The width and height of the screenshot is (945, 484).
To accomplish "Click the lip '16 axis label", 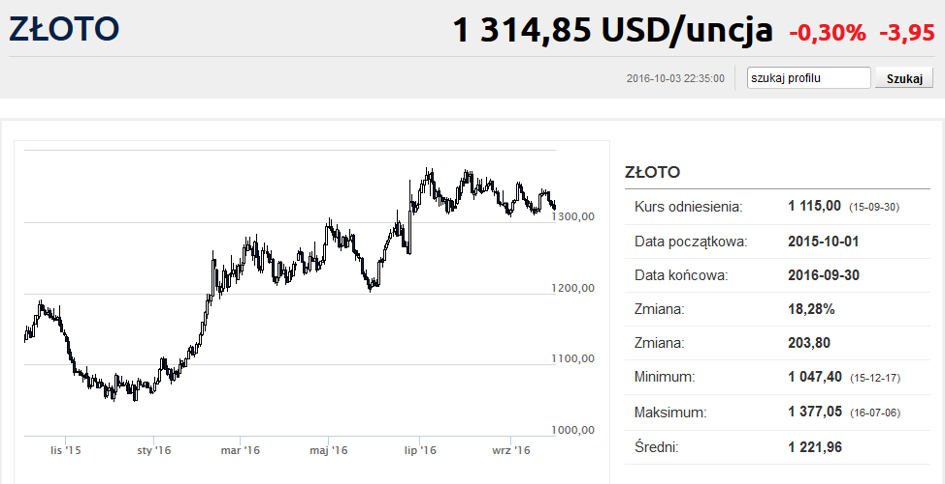I will coord(420,450).
